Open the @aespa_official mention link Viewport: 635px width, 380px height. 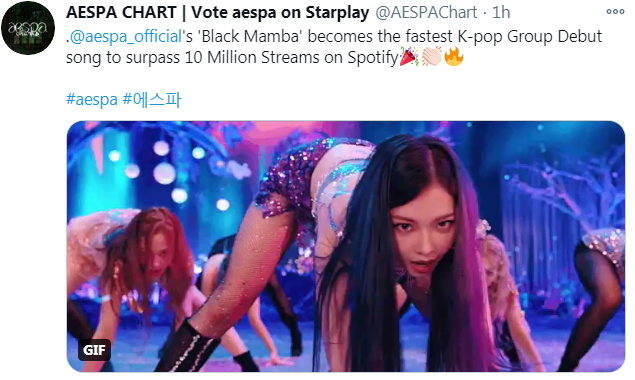(126, 36)
